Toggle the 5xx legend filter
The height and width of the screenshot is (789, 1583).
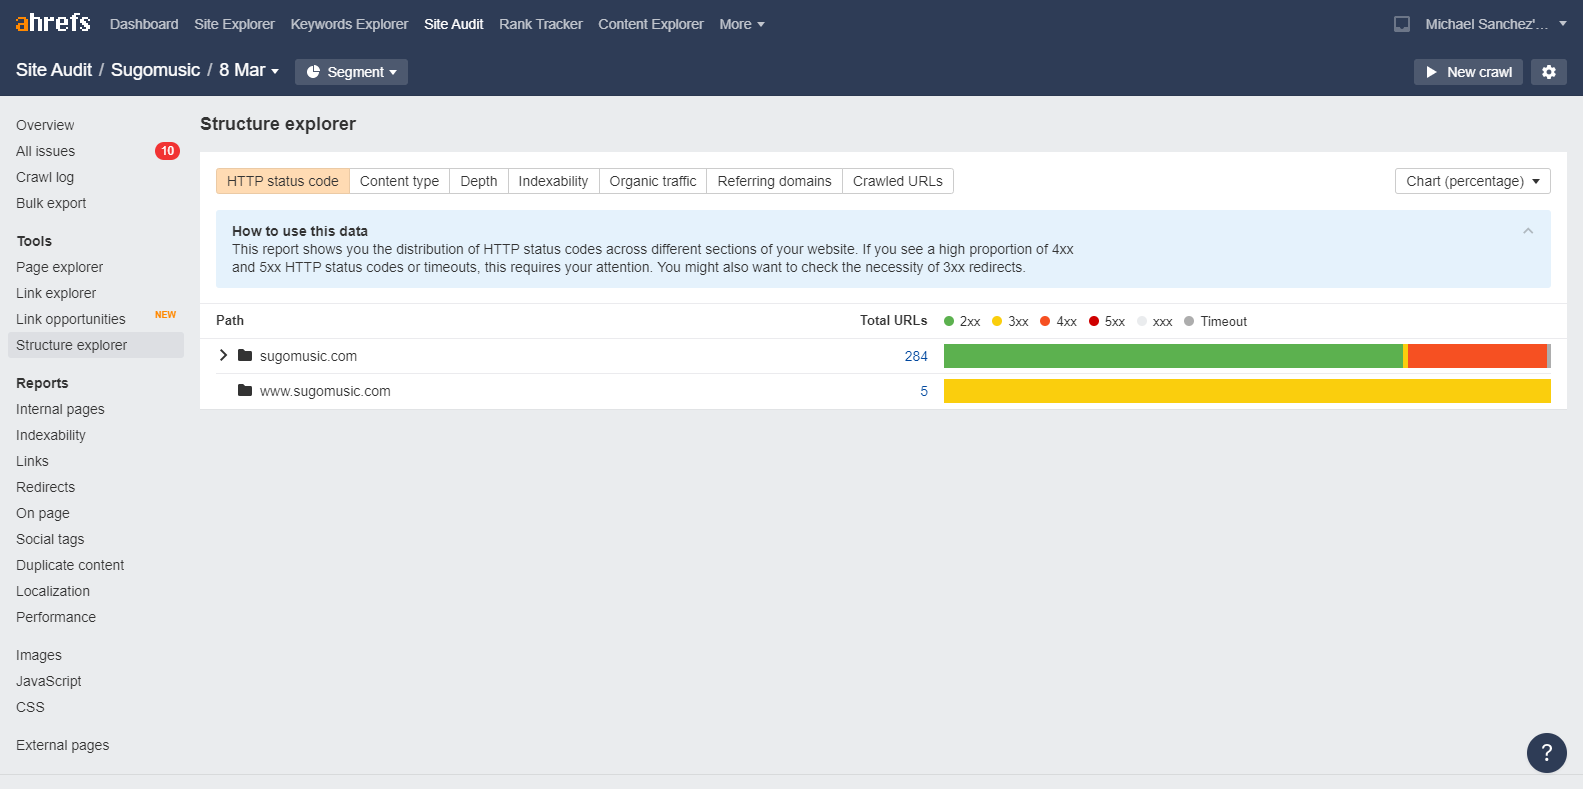pyautogui.click(x=1107, y=321)
